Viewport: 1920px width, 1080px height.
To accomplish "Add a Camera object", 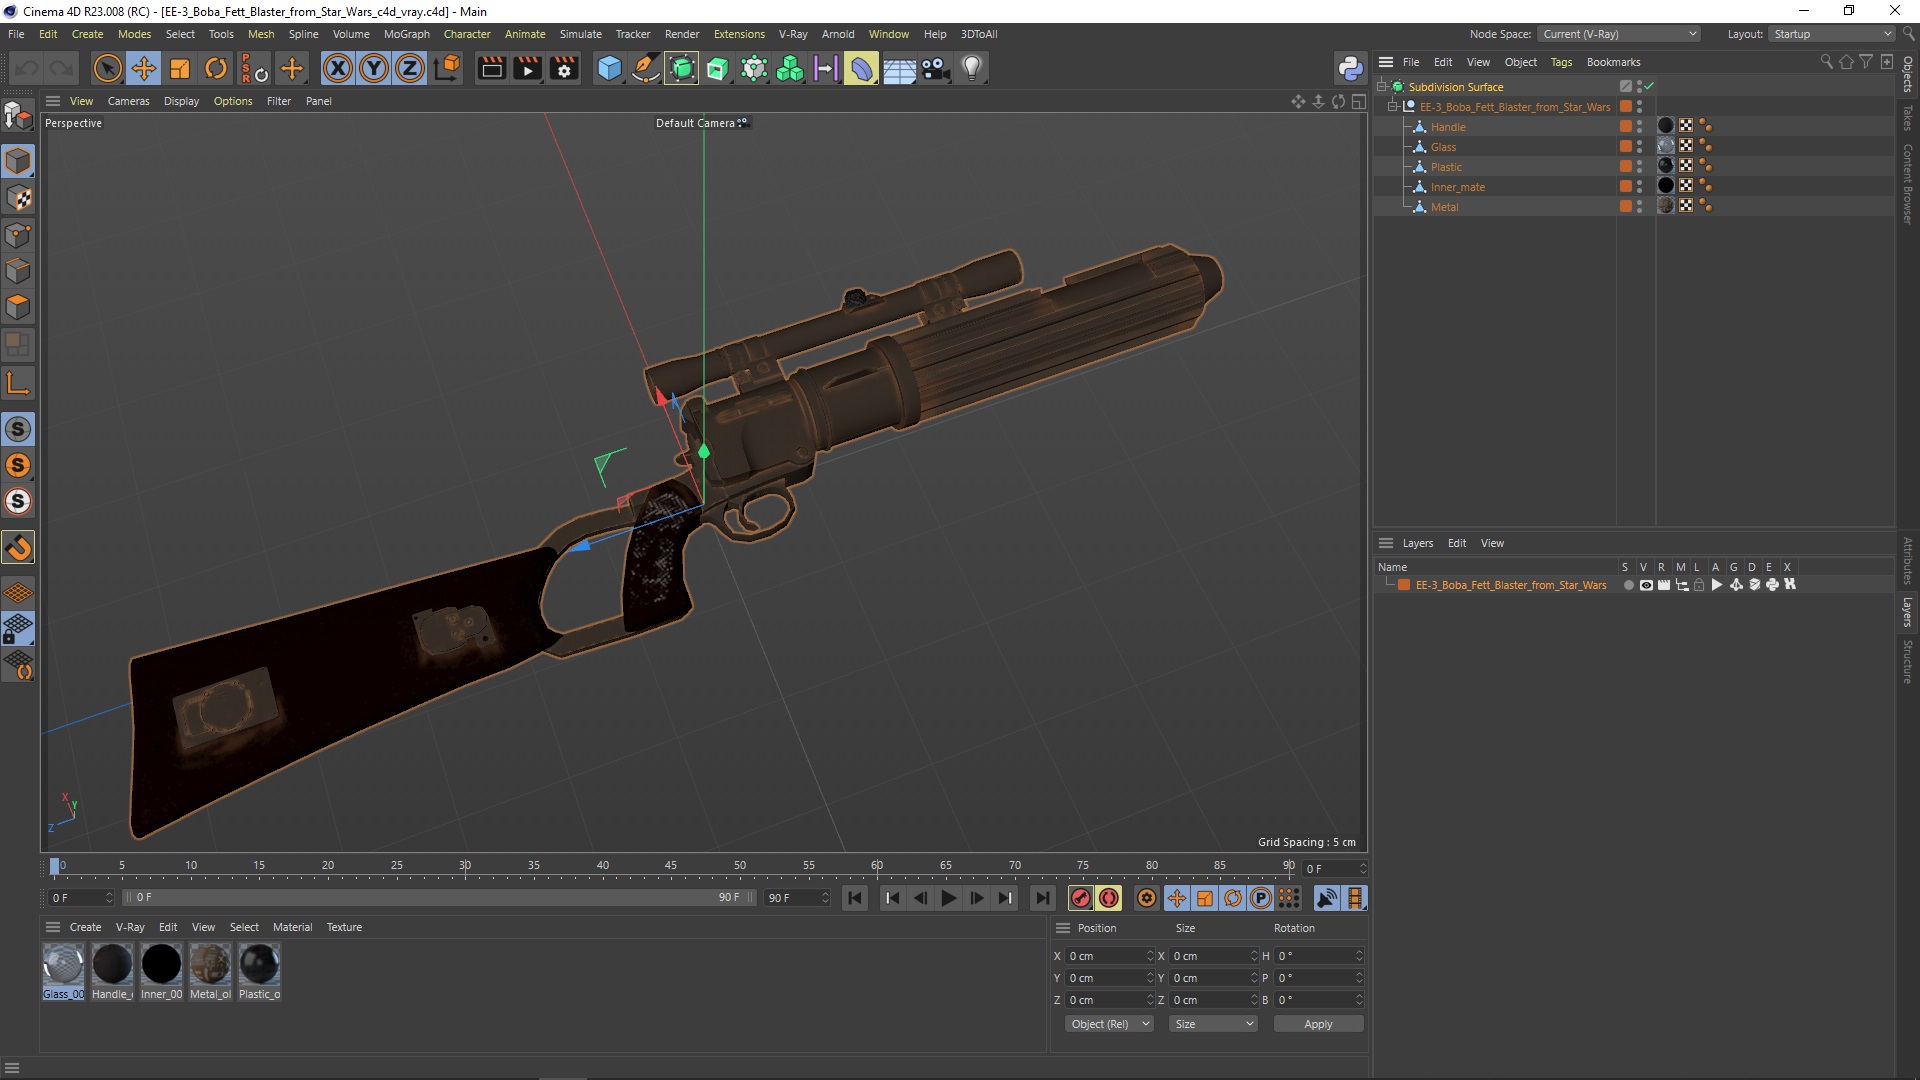I will (x=935, y=68).
